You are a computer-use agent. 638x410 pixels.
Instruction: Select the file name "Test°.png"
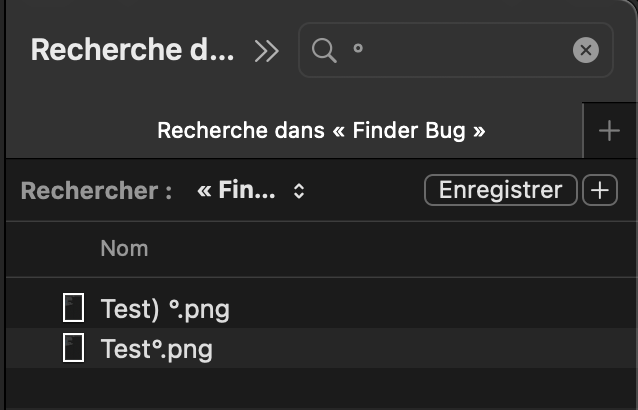click(156, 349)
